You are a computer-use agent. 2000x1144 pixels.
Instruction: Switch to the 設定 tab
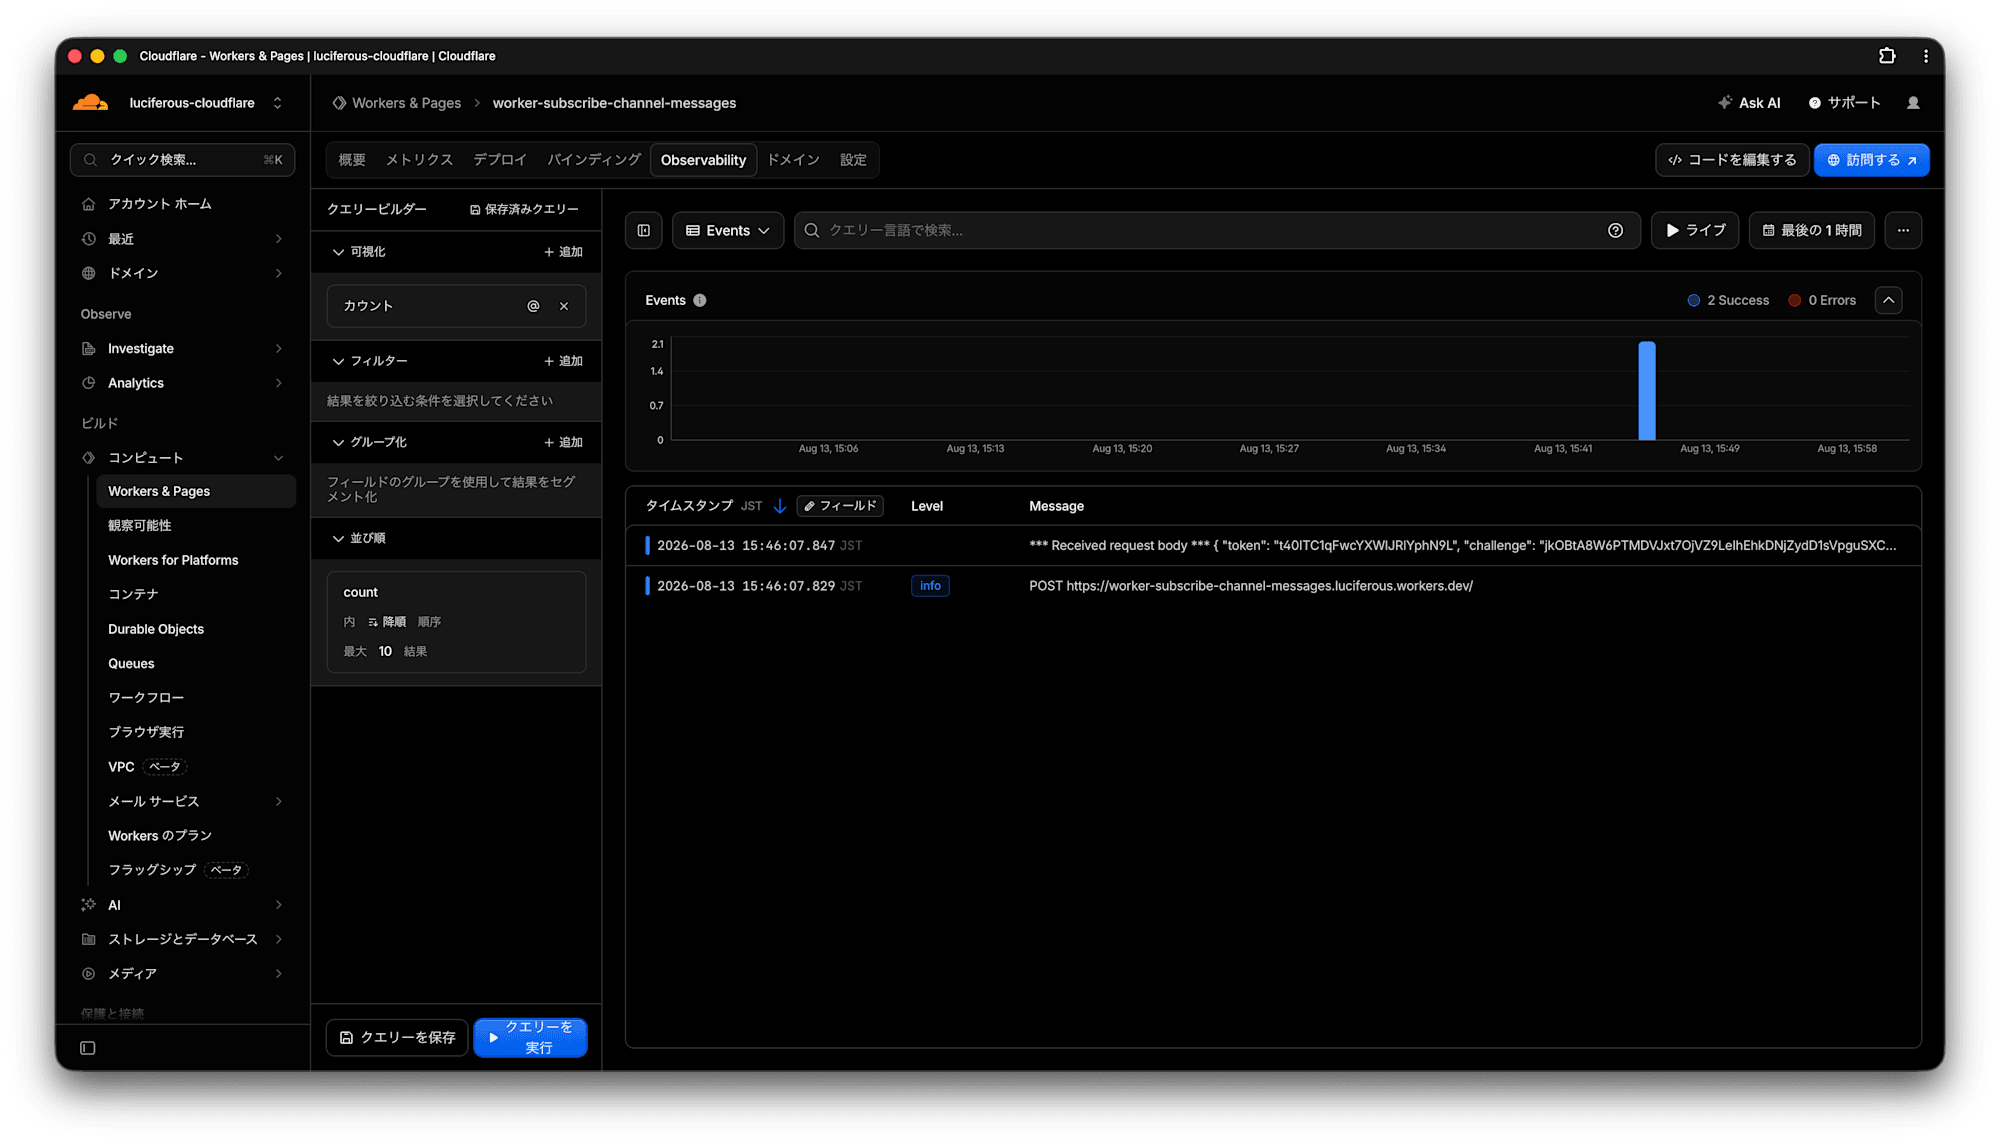853,160
